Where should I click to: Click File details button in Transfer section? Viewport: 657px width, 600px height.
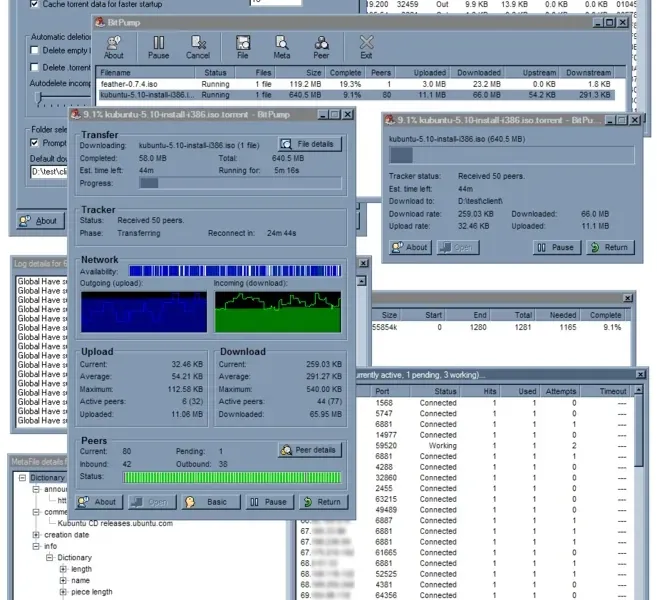310,144
